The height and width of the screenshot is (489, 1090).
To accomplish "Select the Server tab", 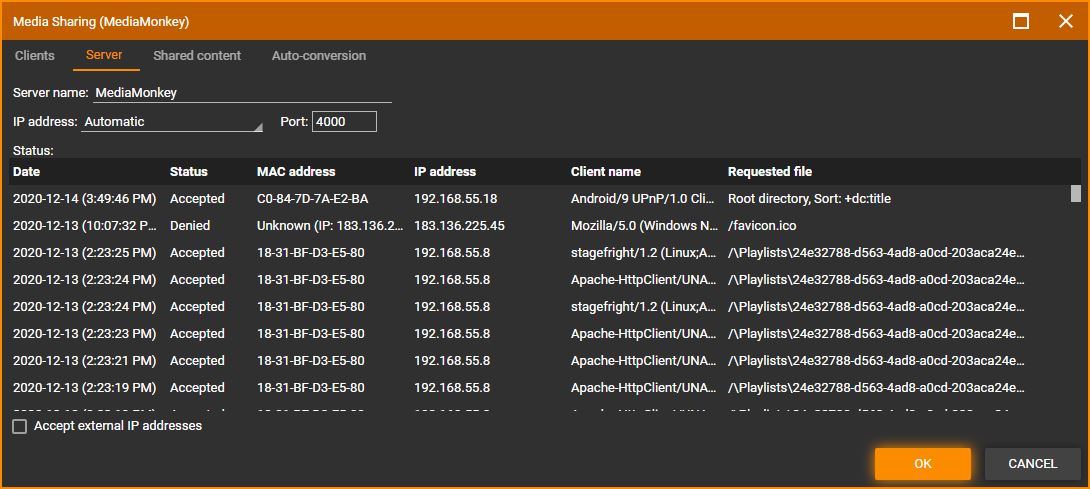I will [x=104, y=56].
